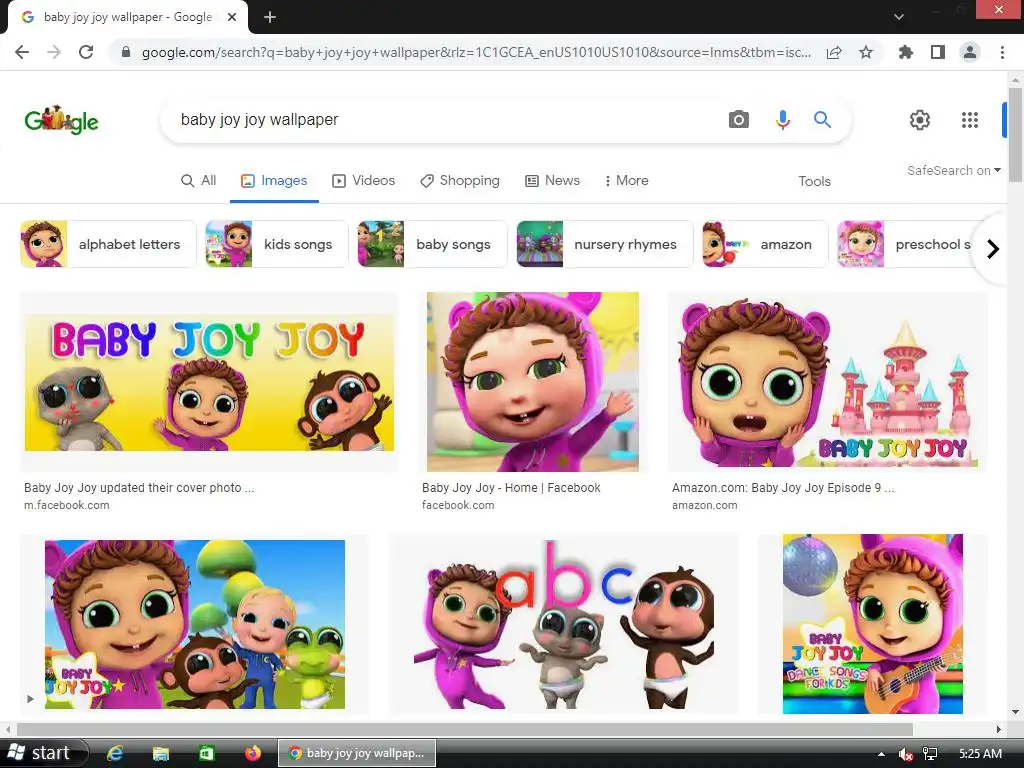The image size is (1024, 768).
Task: Switch to the Shopping tab
Action: [x=460, y=180]
